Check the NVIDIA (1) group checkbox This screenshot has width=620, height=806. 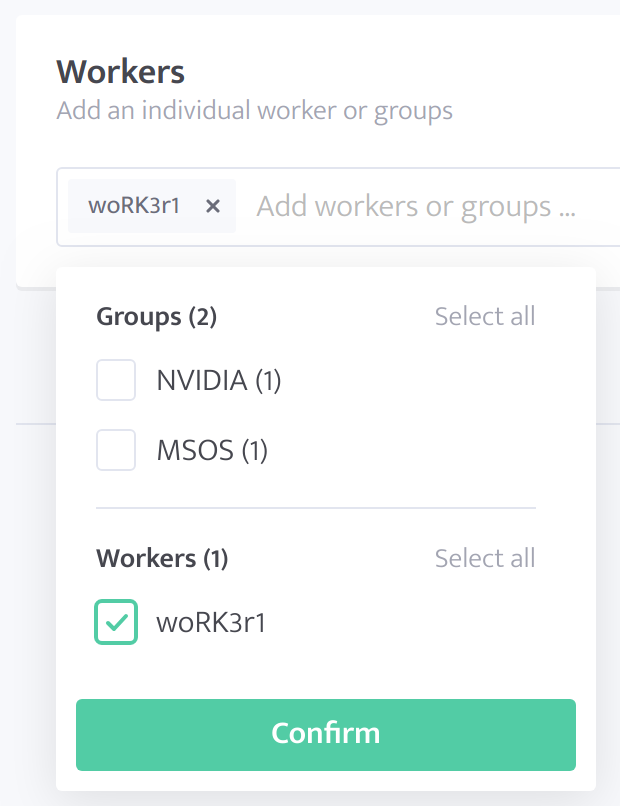(x=116, y=380)
